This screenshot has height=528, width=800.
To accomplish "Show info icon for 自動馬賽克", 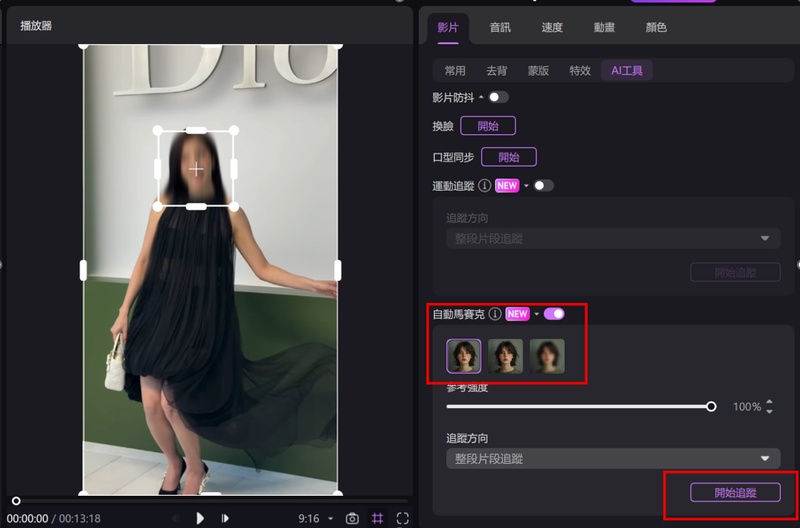I will pyautogui.click(x=495, y=314).
